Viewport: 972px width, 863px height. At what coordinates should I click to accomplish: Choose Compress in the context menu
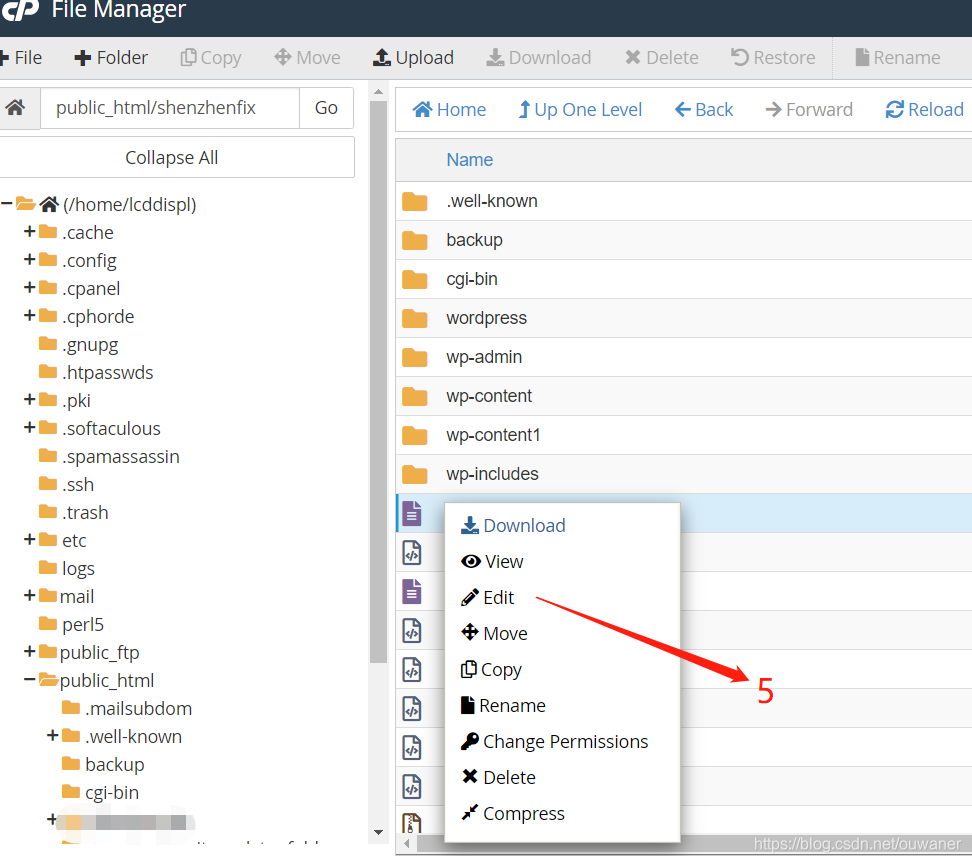pos(513,813)
